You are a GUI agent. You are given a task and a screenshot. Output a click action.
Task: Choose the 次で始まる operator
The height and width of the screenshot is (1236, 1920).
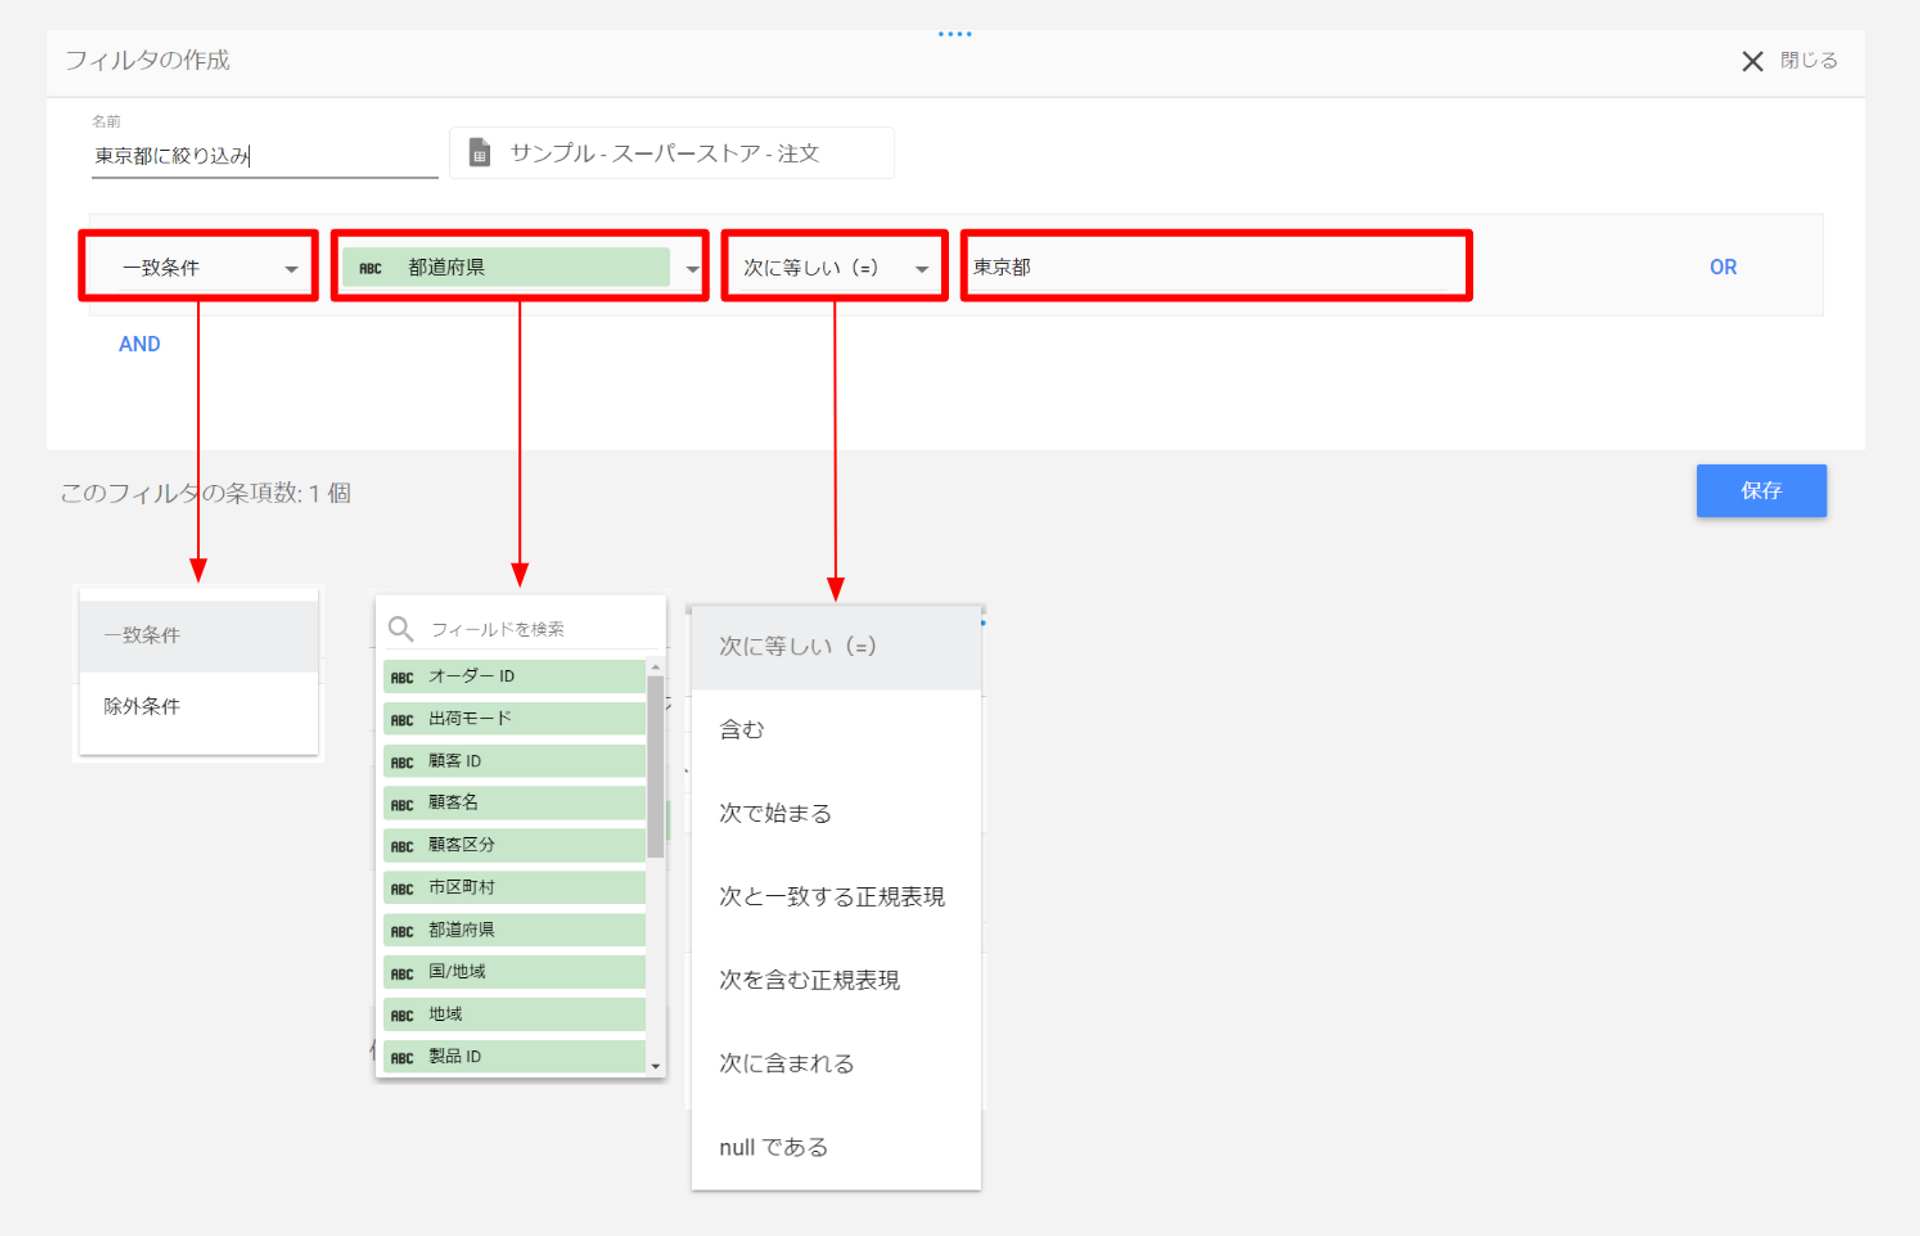point(836,813)
